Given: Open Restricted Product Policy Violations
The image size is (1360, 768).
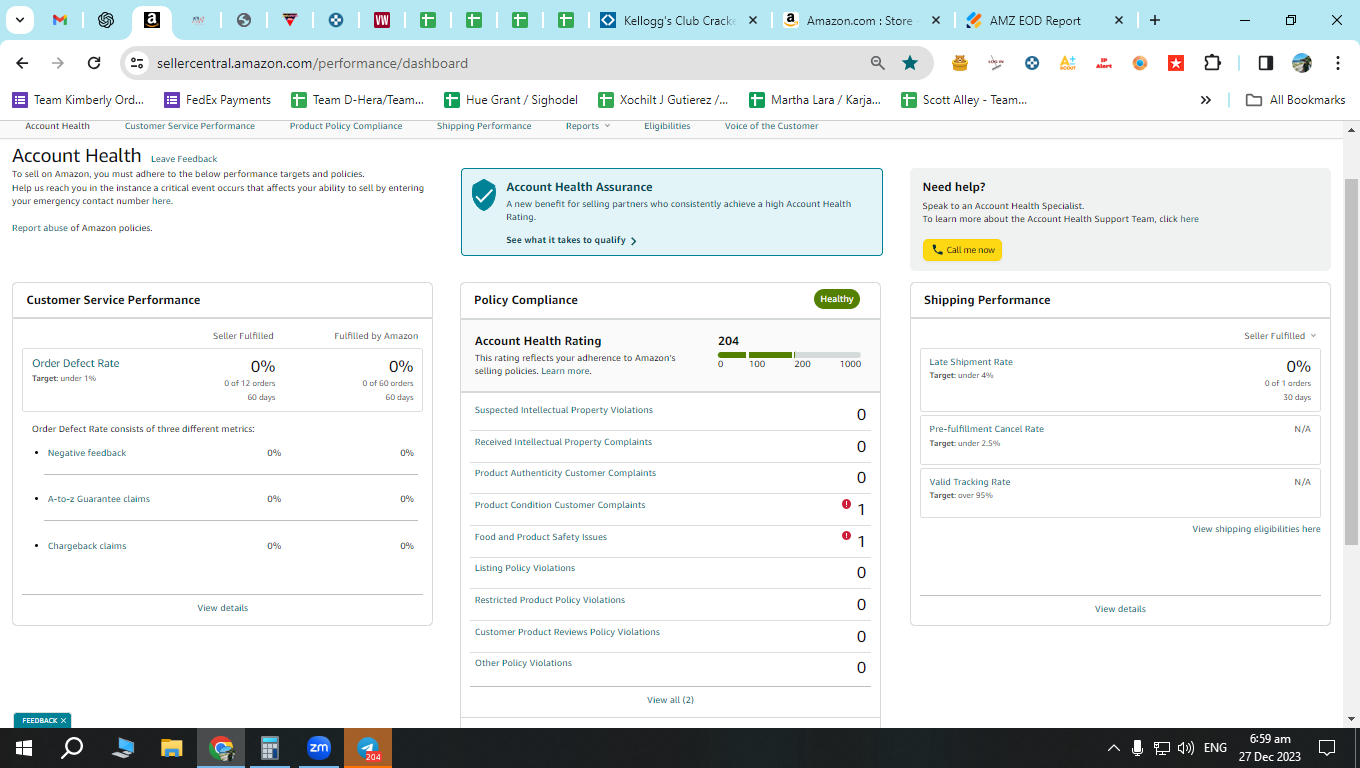Looking at the screenshot, I should 550,600.
